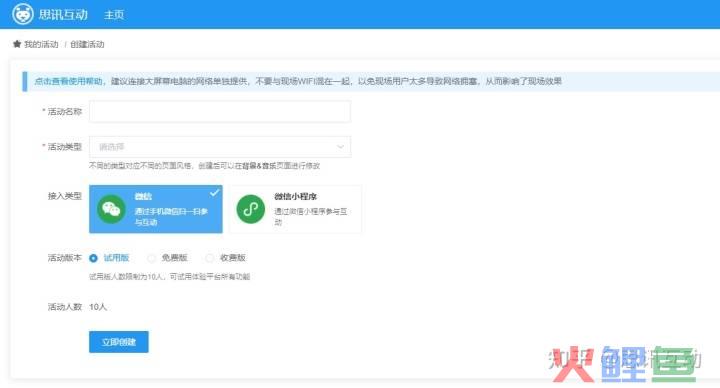Screen dimensions: 720x388
Task: Go to 我的活动 breadcrumb link
Action: [x=41, y=44]
